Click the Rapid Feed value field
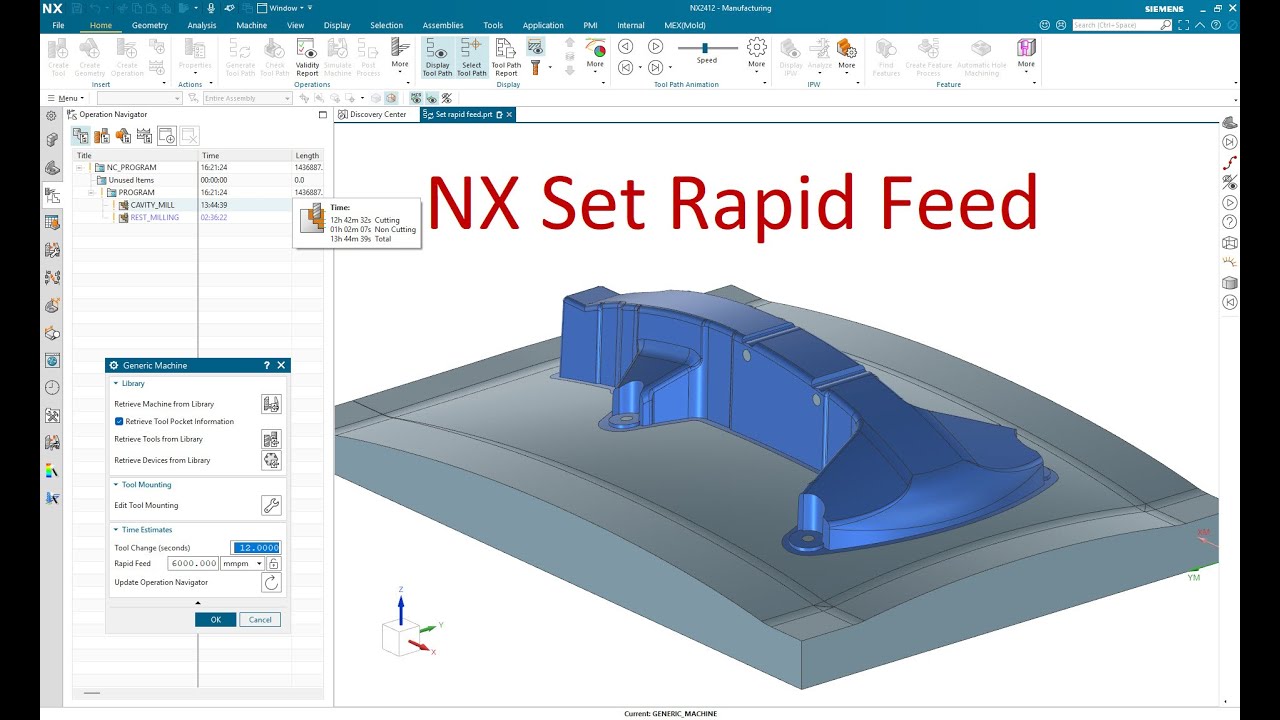1280x720 pixels. (x=193, y=564)
